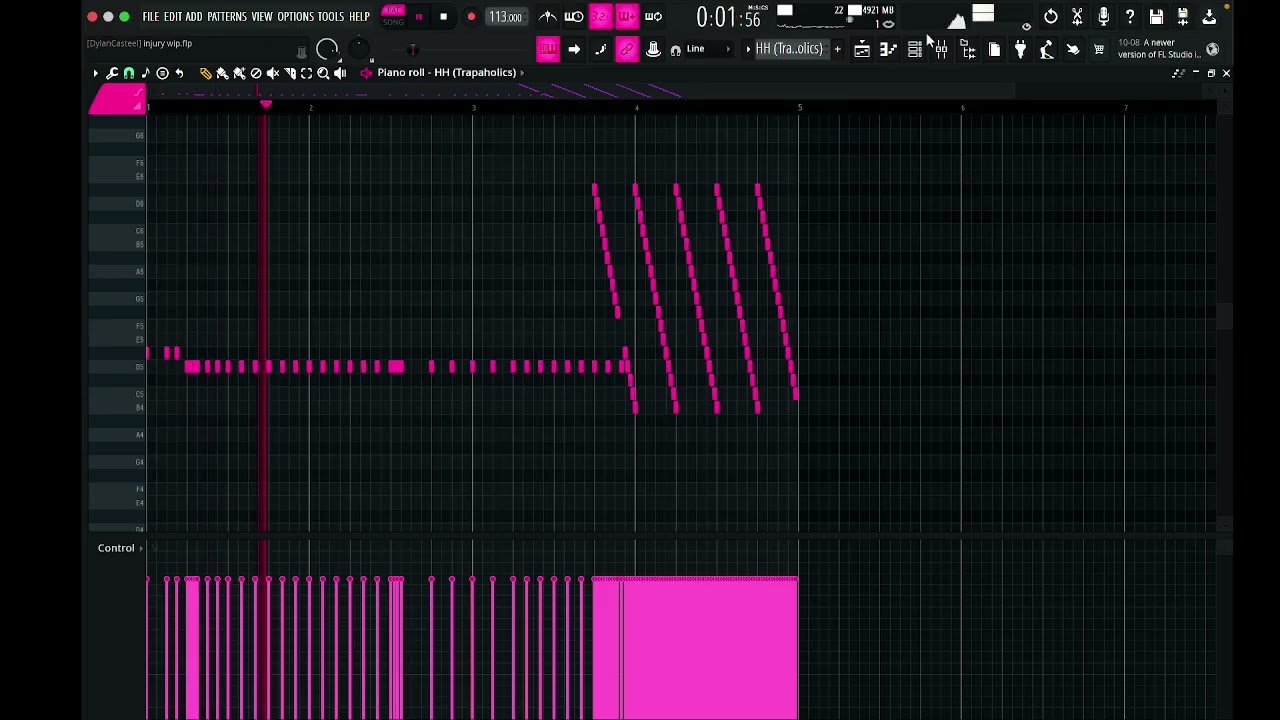Toggle the pink link multilink button
This screenshot has width=1280, height=720.
[x=627, y=49]
